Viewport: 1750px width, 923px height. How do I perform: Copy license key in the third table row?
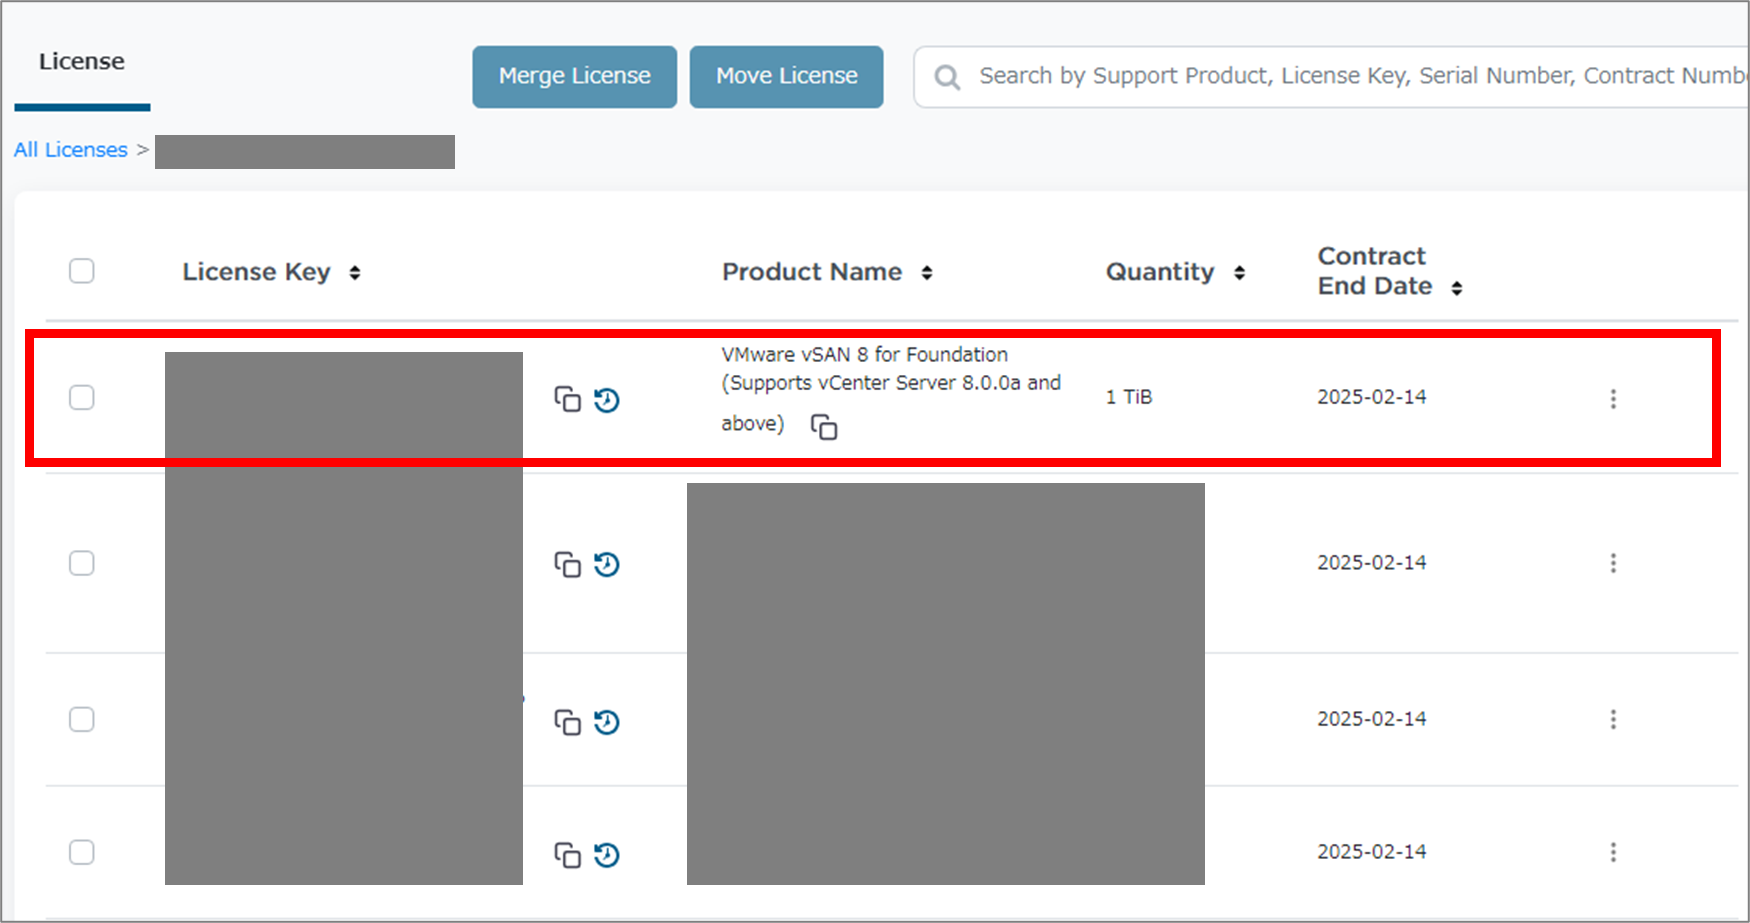pyautogui.click(x=567, y=722)
